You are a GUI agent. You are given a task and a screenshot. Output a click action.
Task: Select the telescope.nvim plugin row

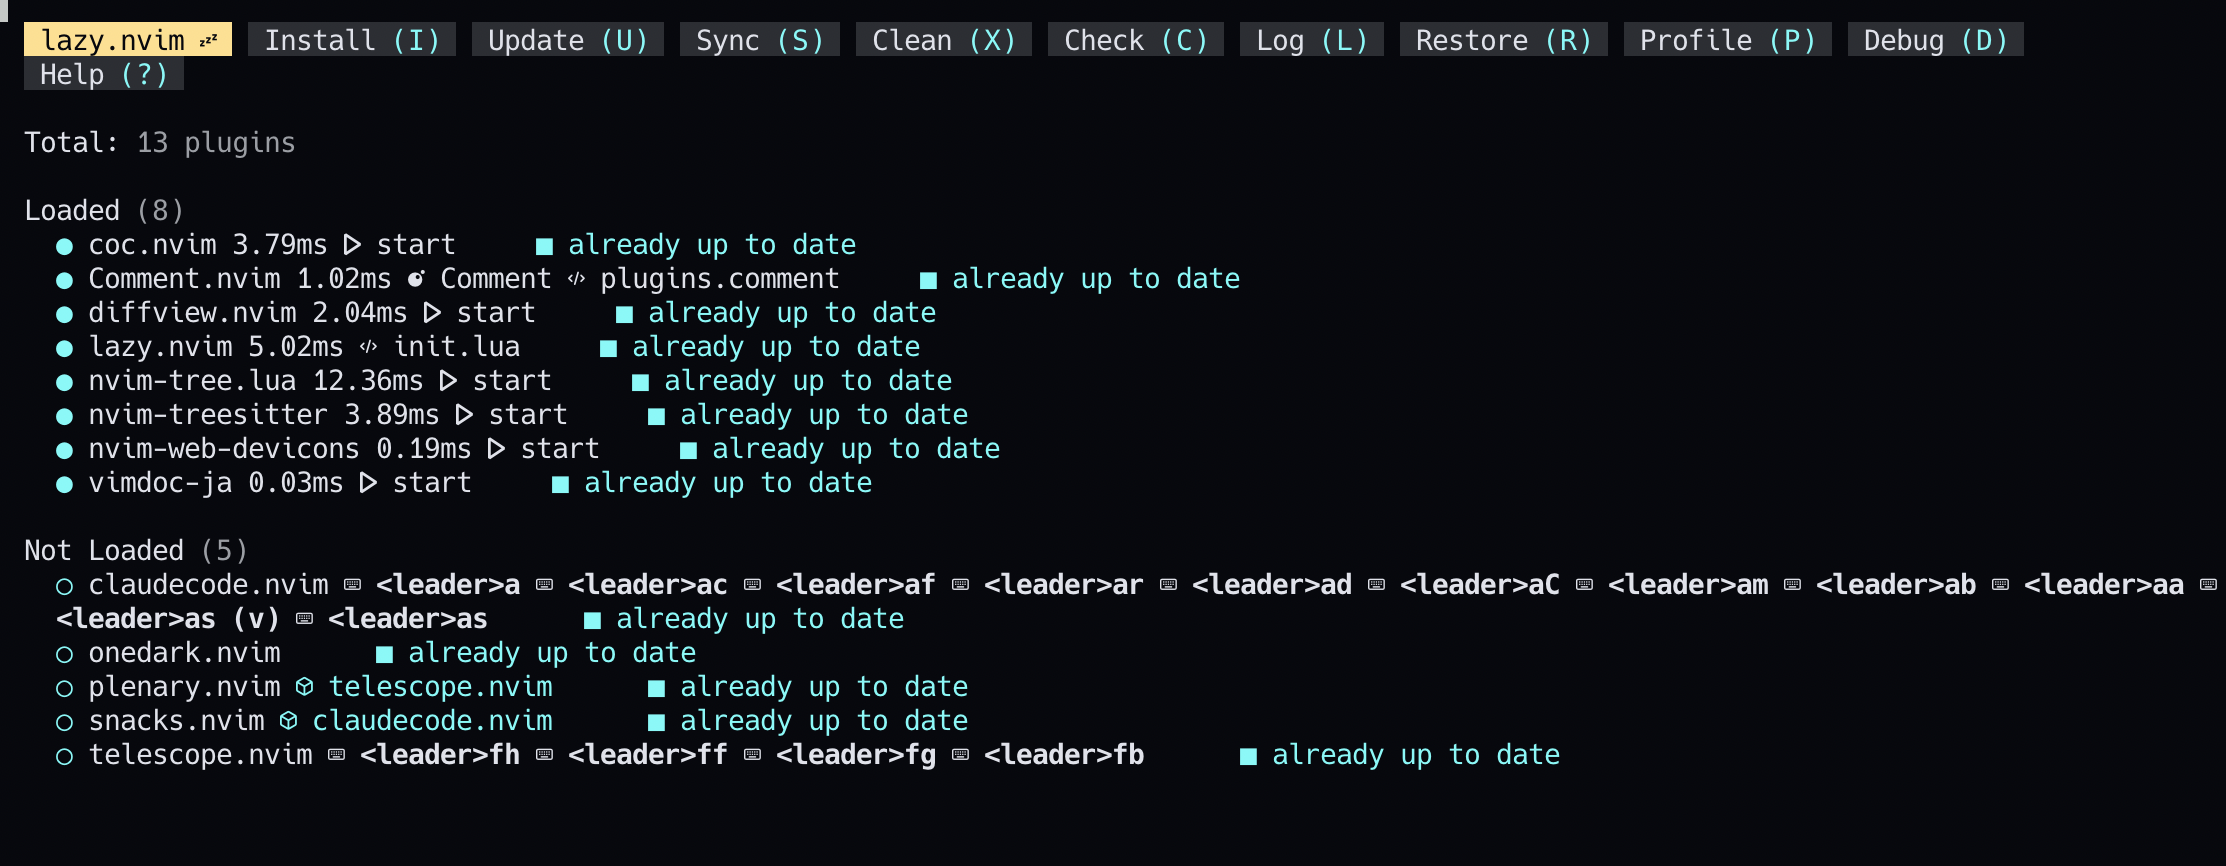pyautogui.click(x=200, y=755)
